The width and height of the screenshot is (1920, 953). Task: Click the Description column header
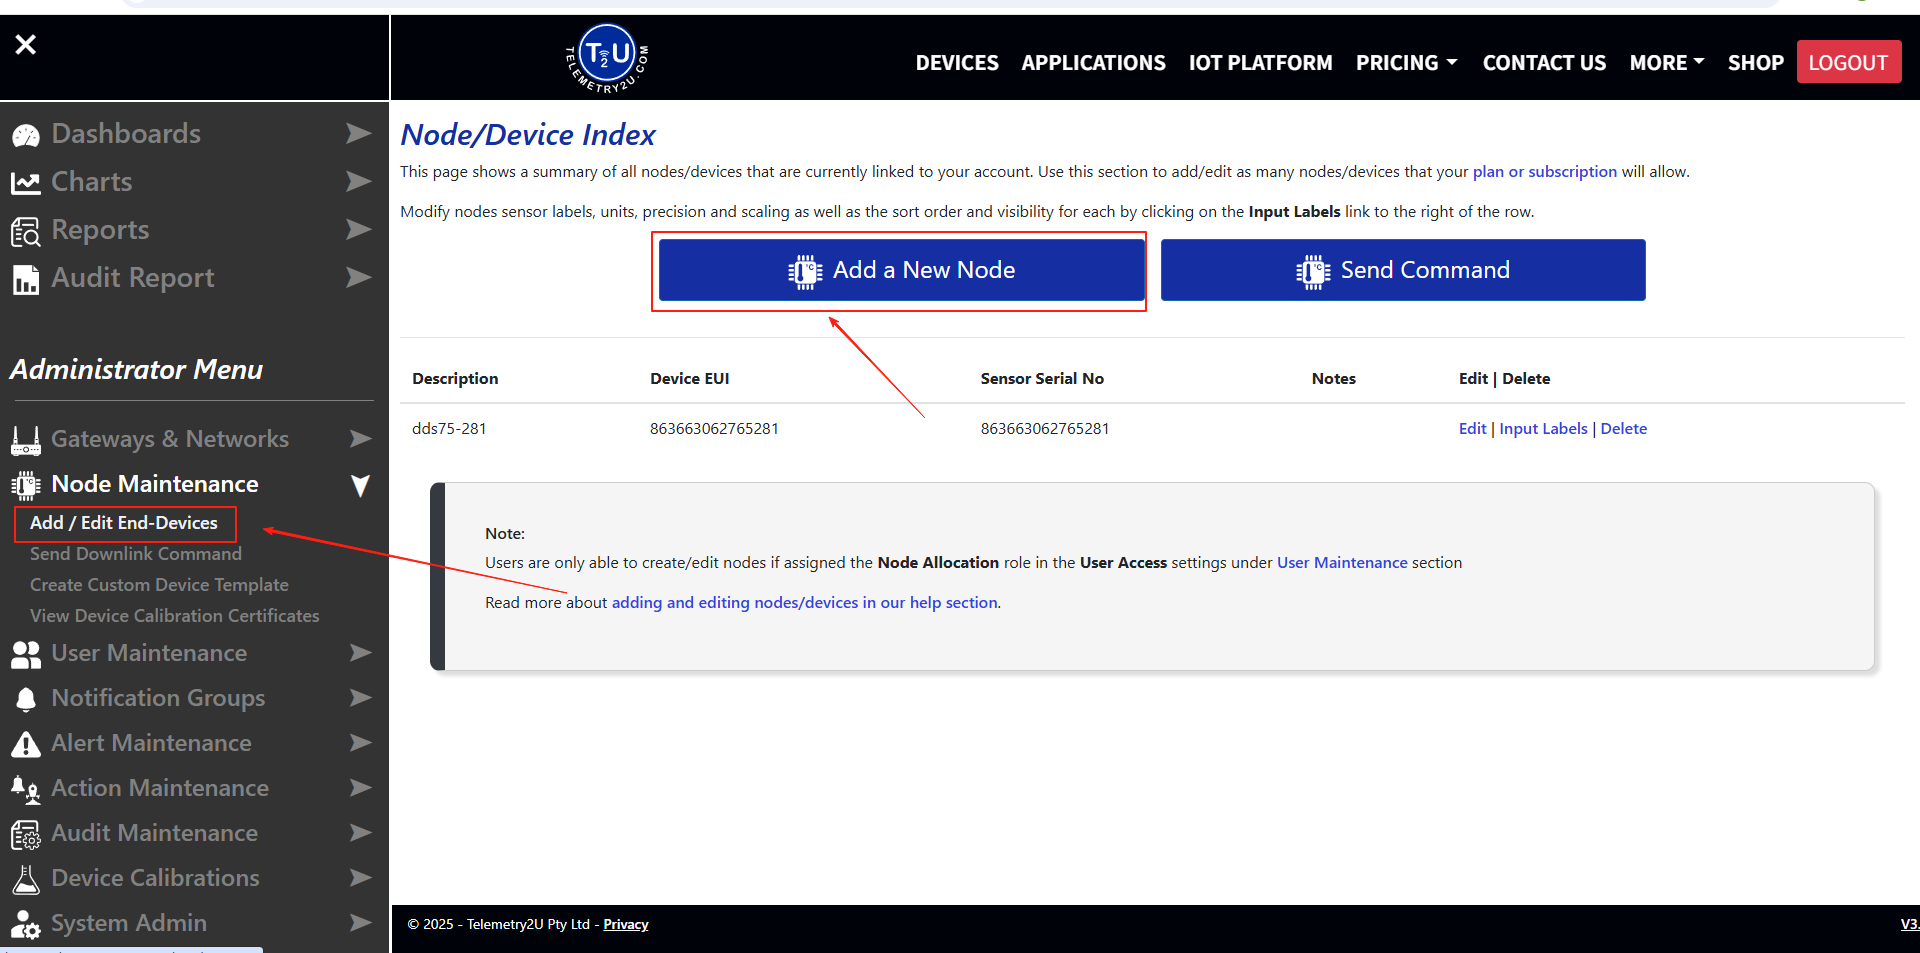tap(455, 379)
